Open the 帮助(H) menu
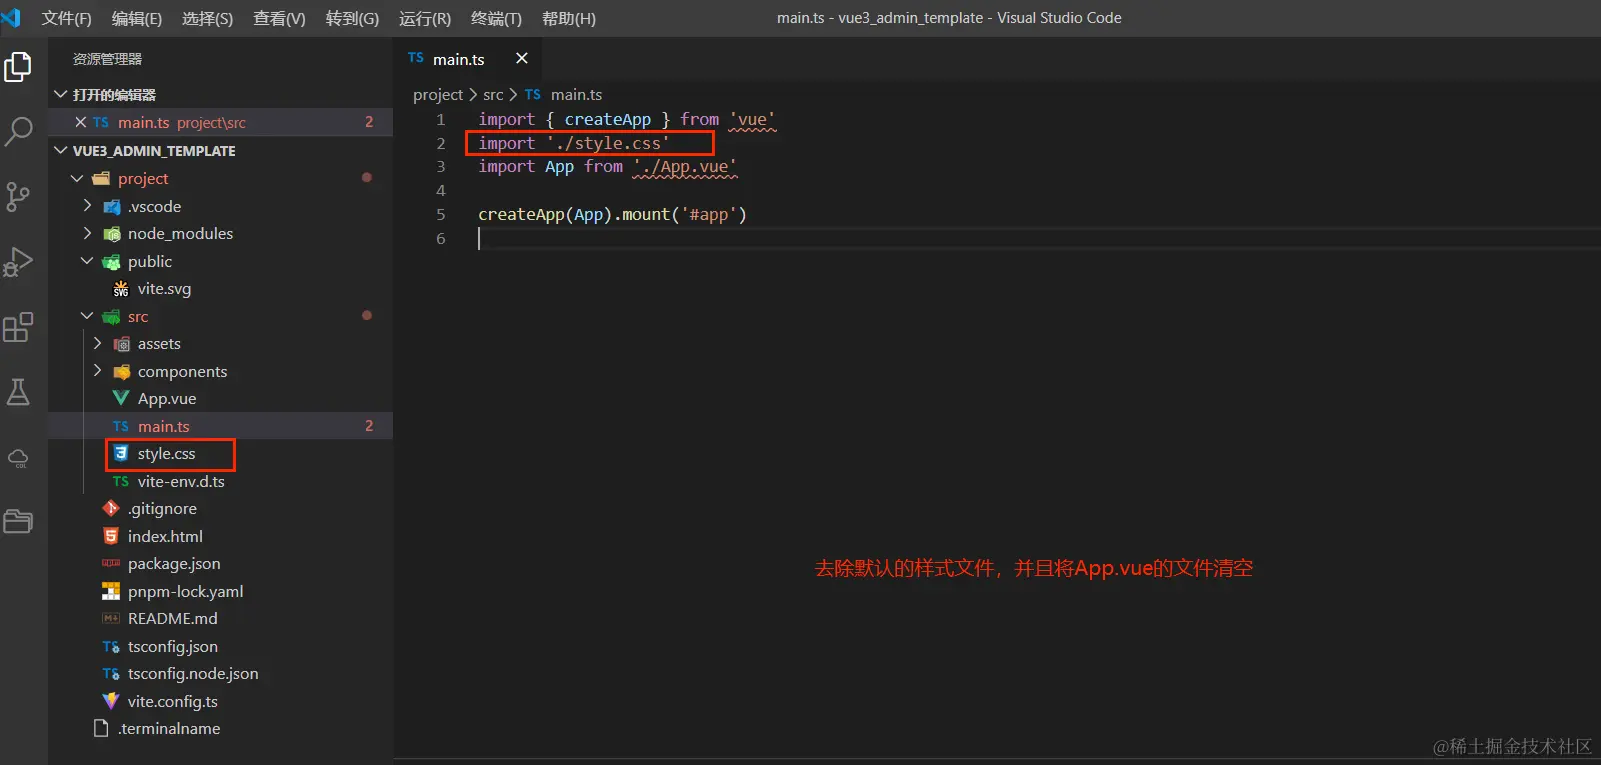This screenshot has height=765, width=1601. coord(569,18)
